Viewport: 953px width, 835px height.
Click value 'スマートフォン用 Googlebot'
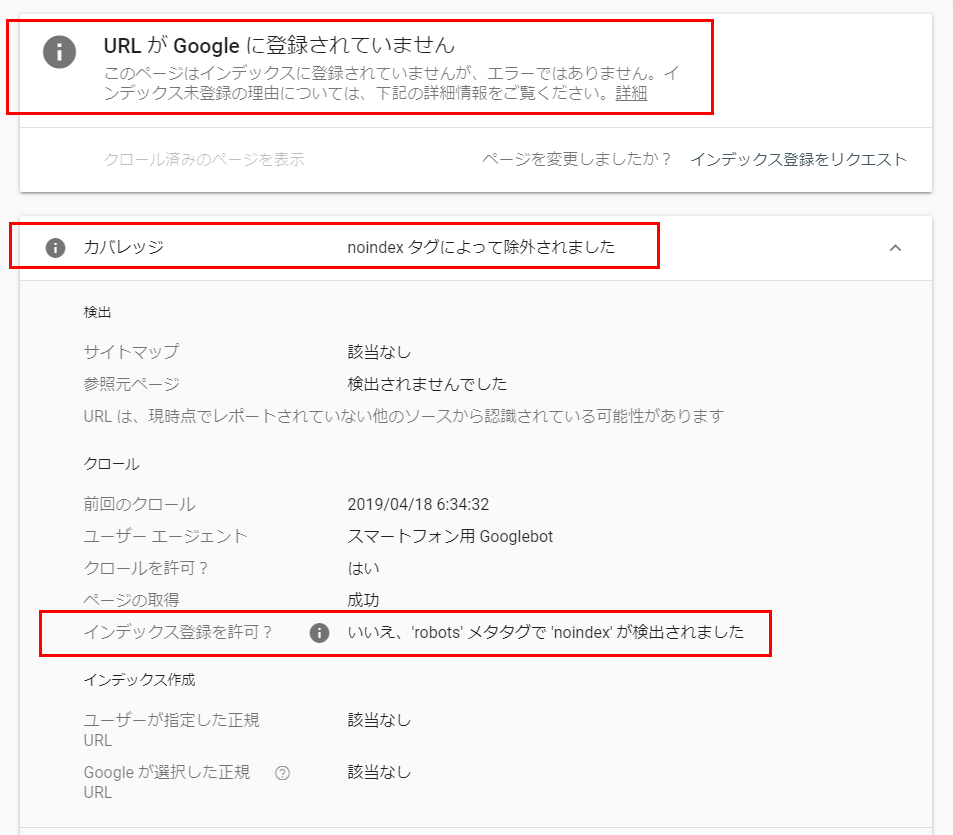tap(450, 537)
